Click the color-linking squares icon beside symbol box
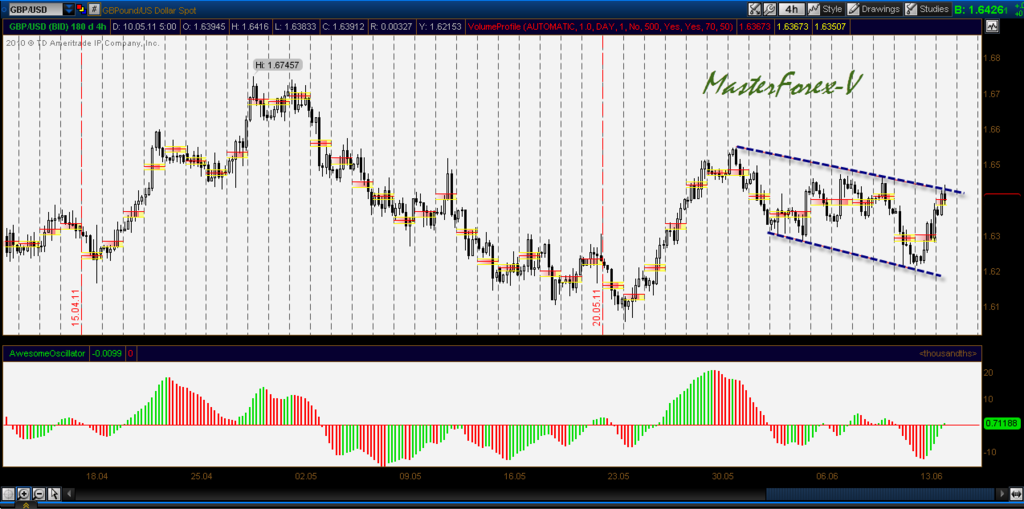The image size is (1024, 509). pyautogui.click(x=80, y=9)
